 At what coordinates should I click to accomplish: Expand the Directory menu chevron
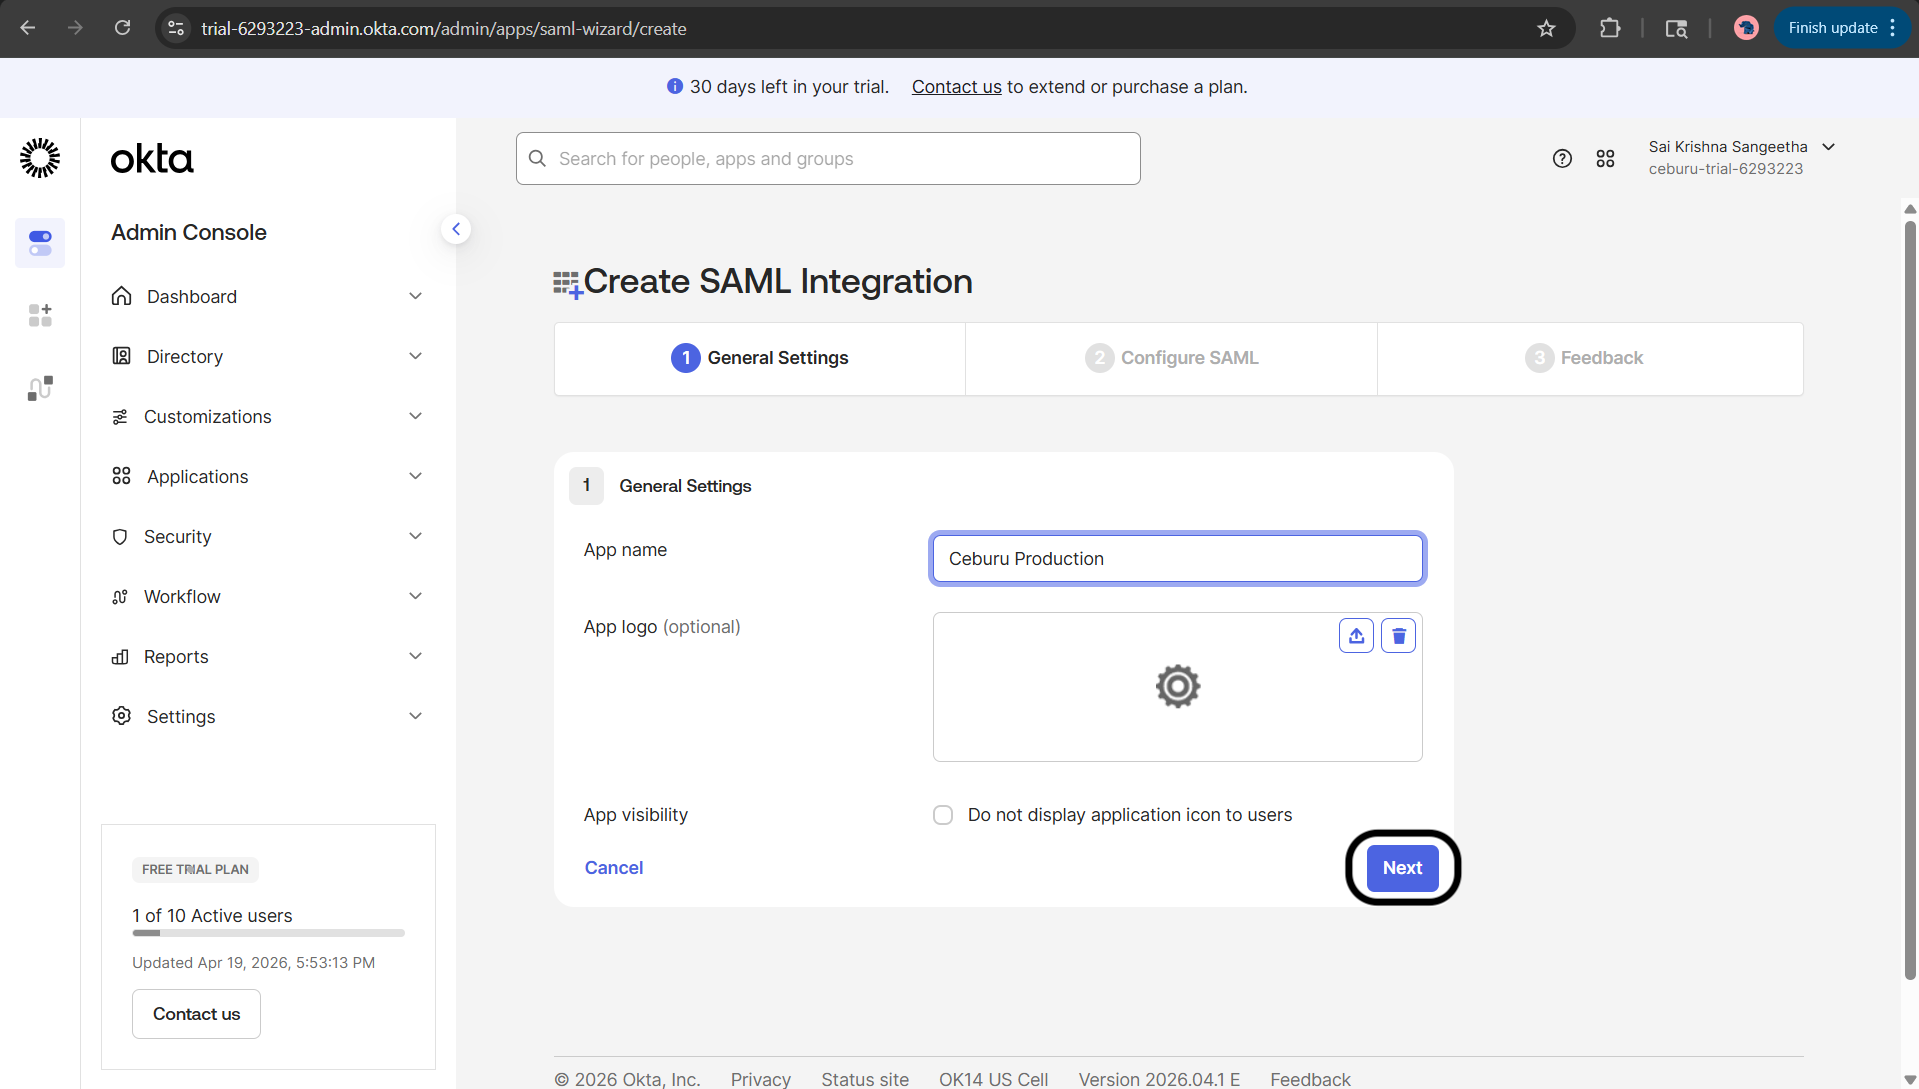[x=415, y=356]
